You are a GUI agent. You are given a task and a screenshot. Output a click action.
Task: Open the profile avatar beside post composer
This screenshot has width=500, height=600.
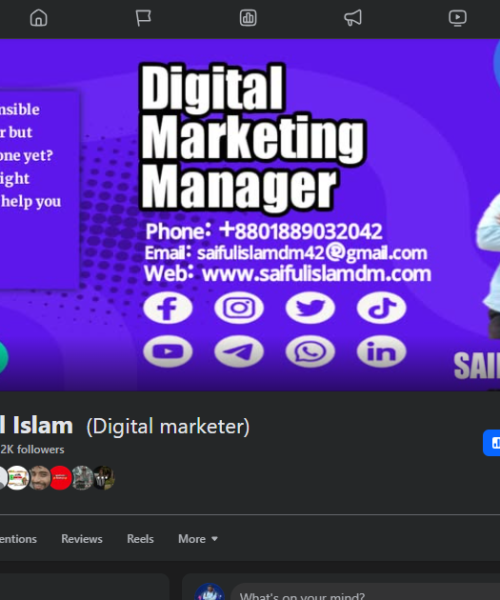coord(209,592)
